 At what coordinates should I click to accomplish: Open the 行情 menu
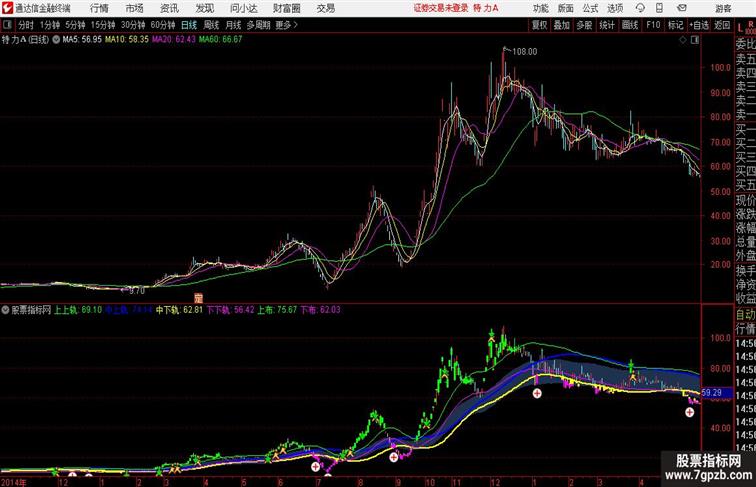99,8
